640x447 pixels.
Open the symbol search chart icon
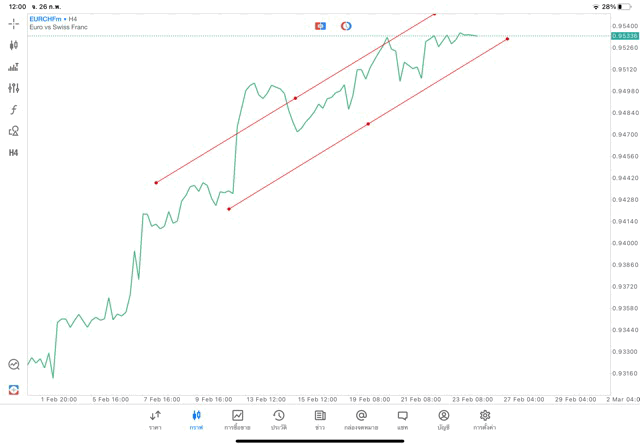tap(14, 365)
